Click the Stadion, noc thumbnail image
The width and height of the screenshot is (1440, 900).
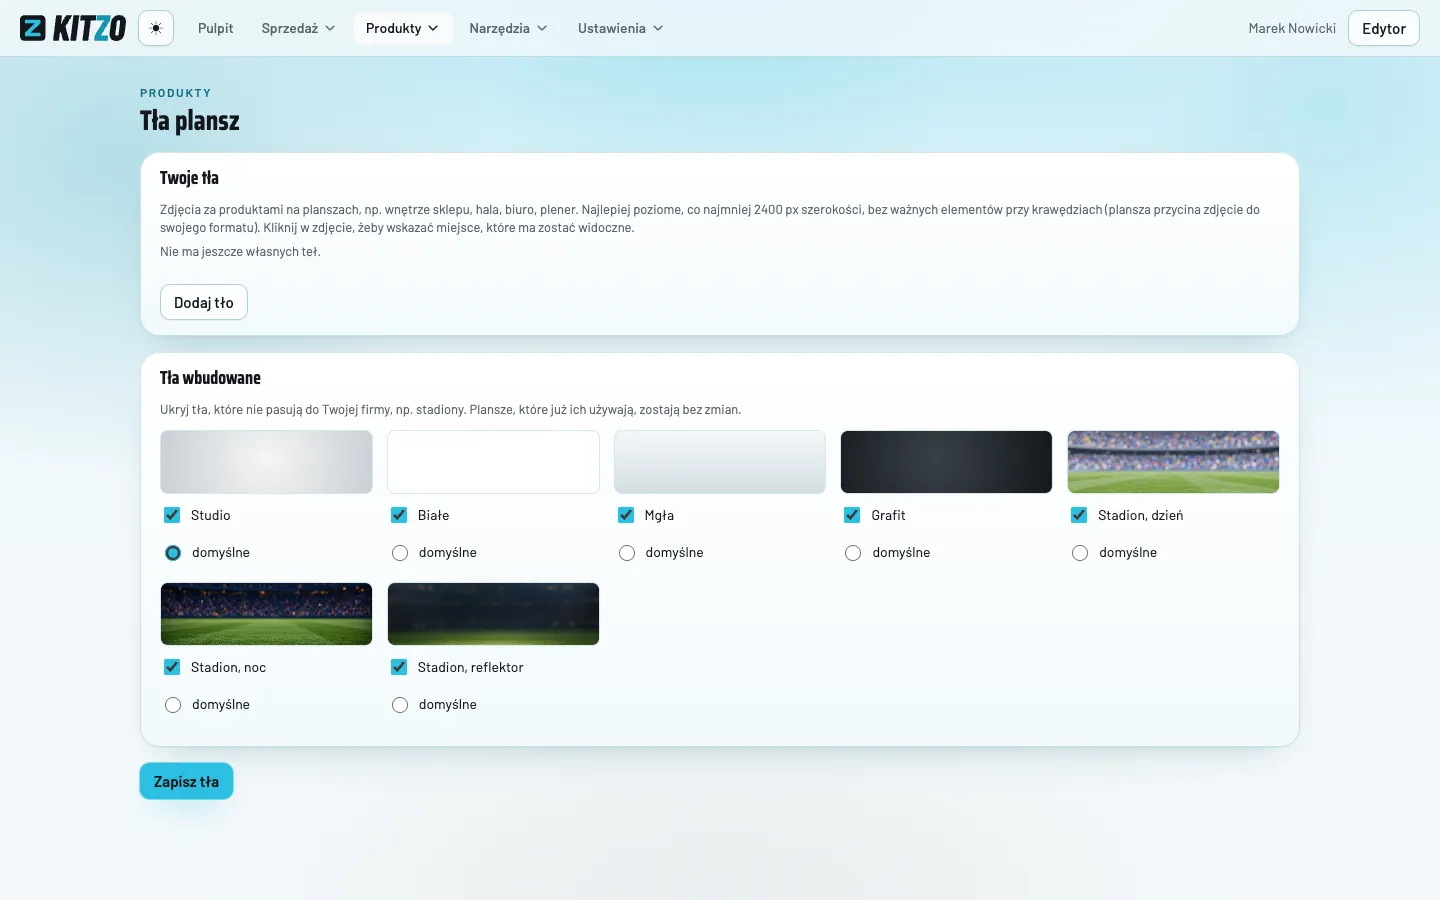tap(266, 614)
